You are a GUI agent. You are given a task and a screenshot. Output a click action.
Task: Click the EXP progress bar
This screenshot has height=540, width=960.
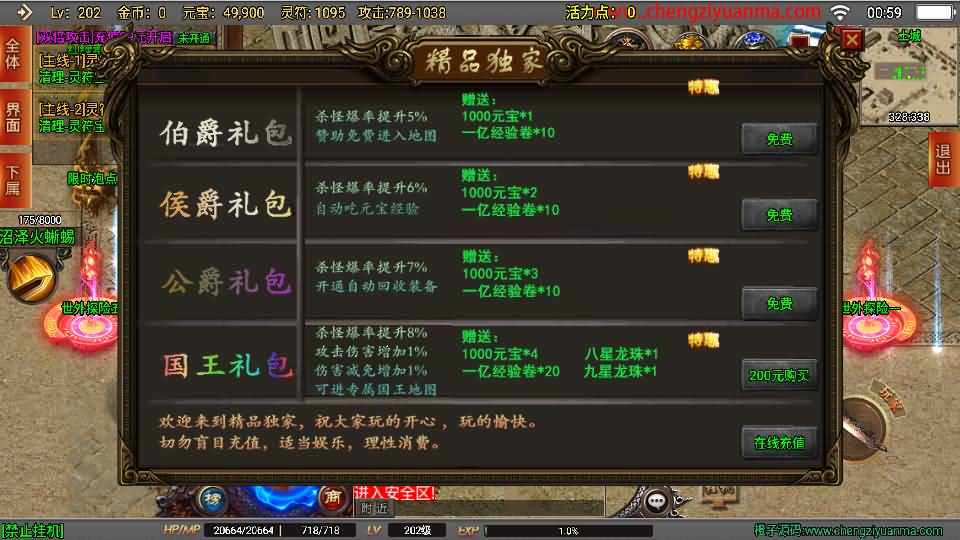tap(568, 530)
